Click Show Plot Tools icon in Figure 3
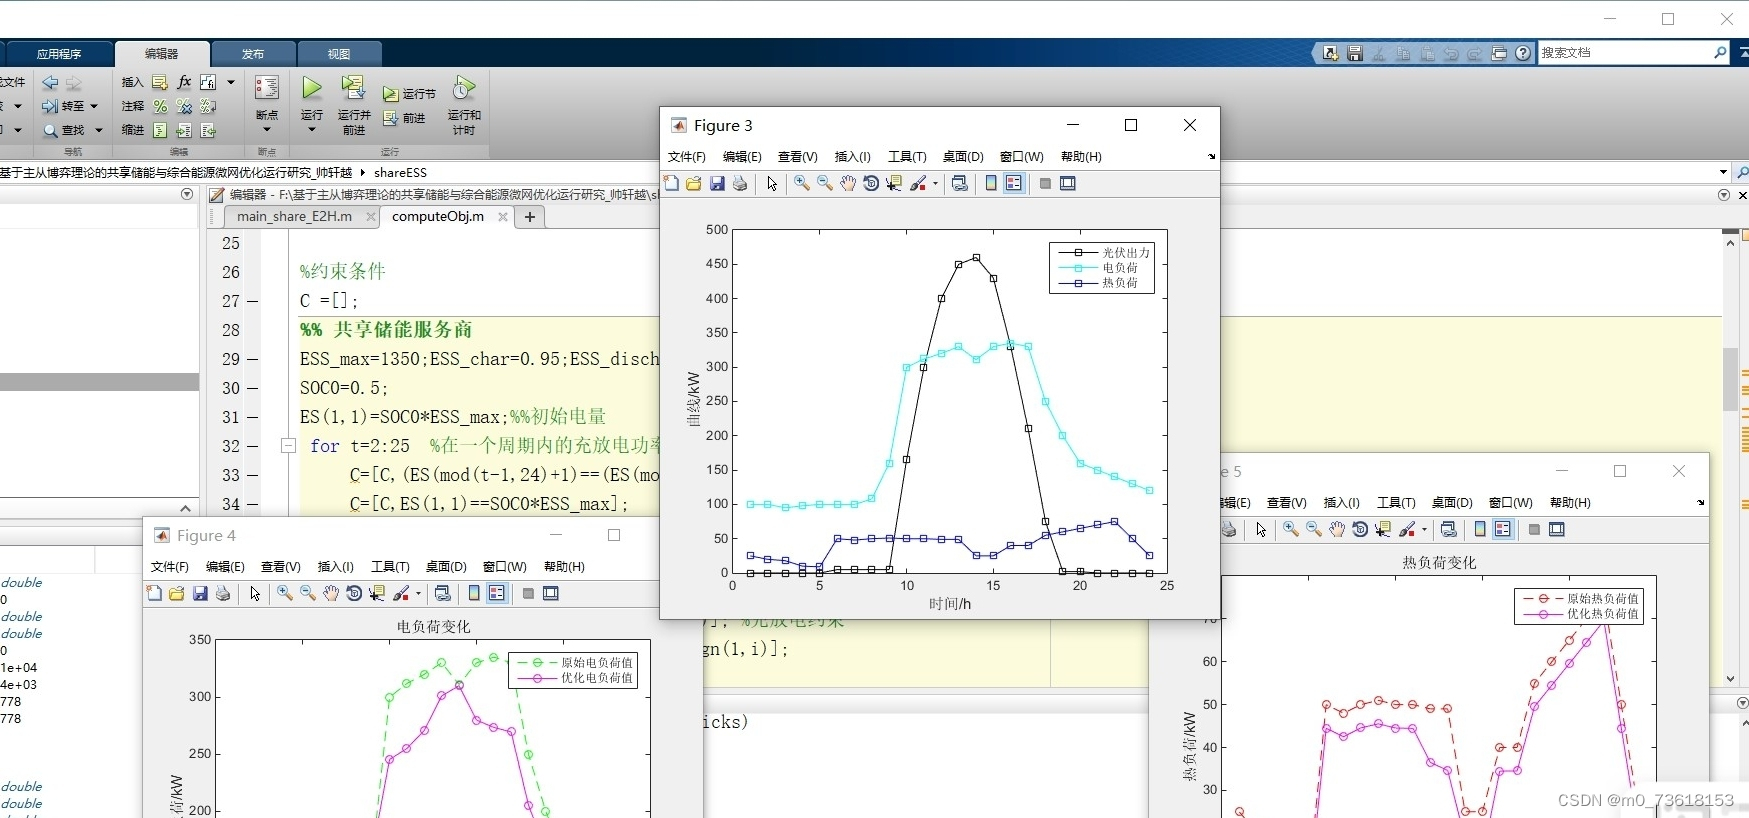The image size is (1749, 818). point(1068,183)
